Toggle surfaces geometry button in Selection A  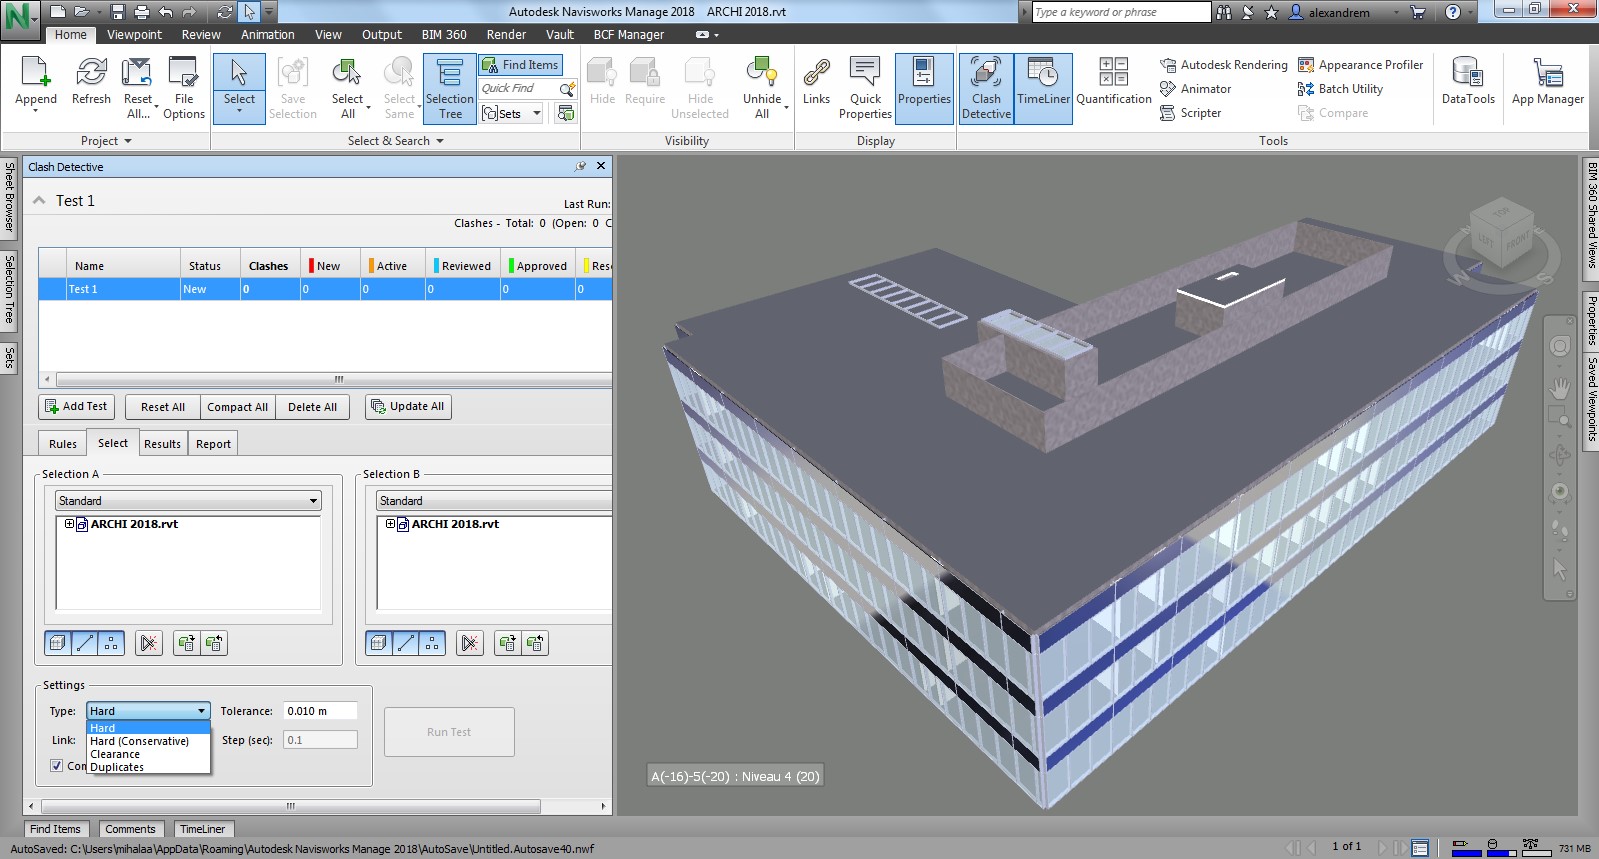click(x=58, y=643)
